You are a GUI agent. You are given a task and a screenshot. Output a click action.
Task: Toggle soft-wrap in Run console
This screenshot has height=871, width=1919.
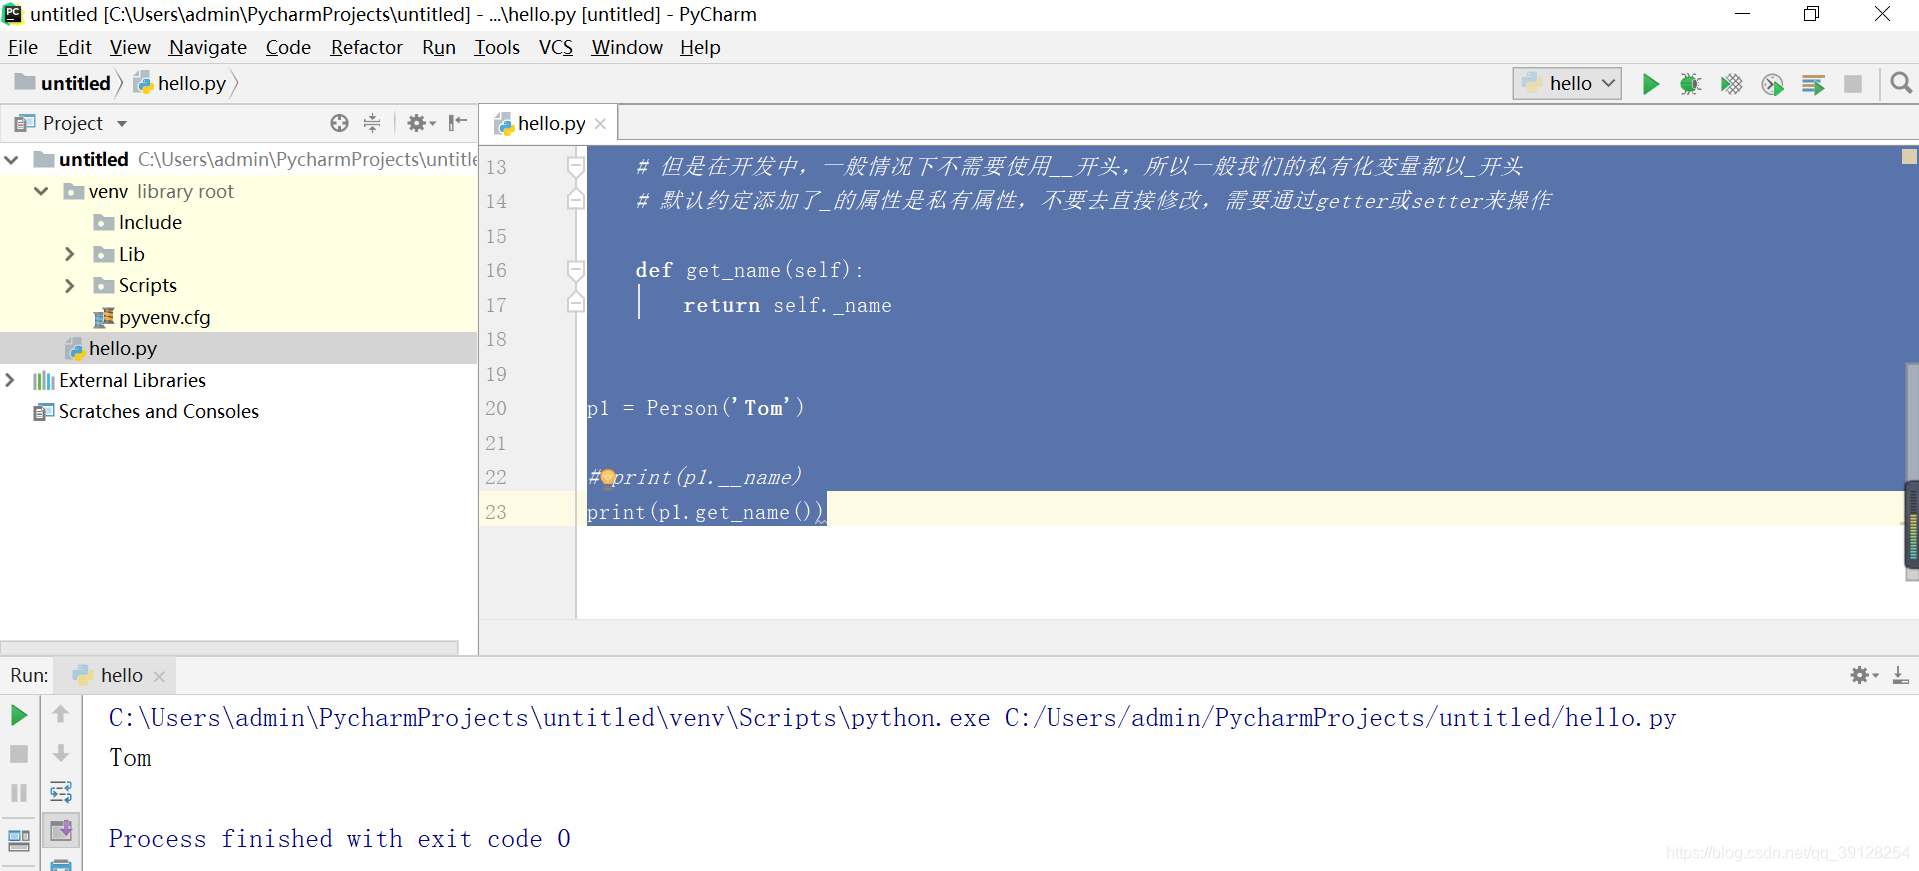pyautogui.click(x=60, y=792)
